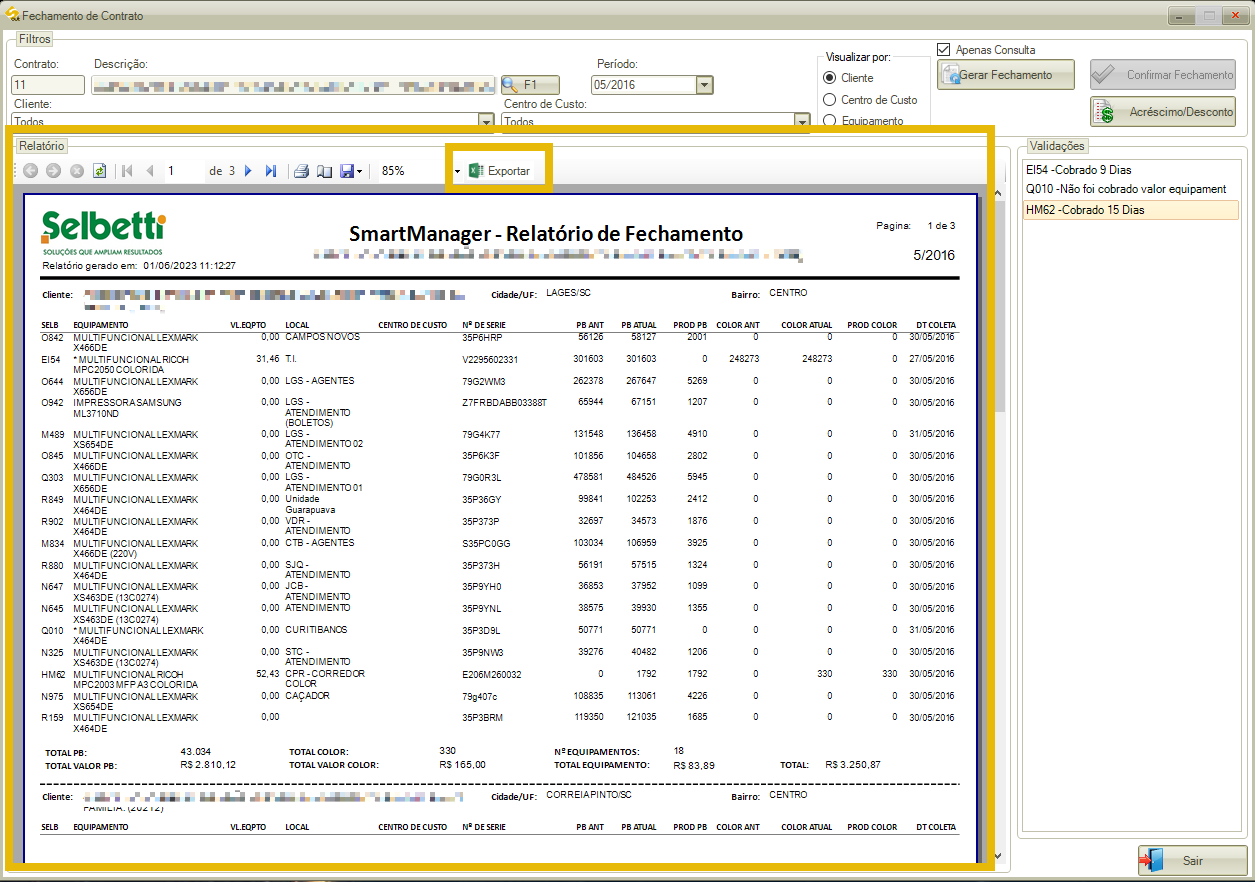The height and width of the screenshot is (882, 1255).
Task: Open the Centro de Custo filter dropdown
Action: click(x=801, y=121)
